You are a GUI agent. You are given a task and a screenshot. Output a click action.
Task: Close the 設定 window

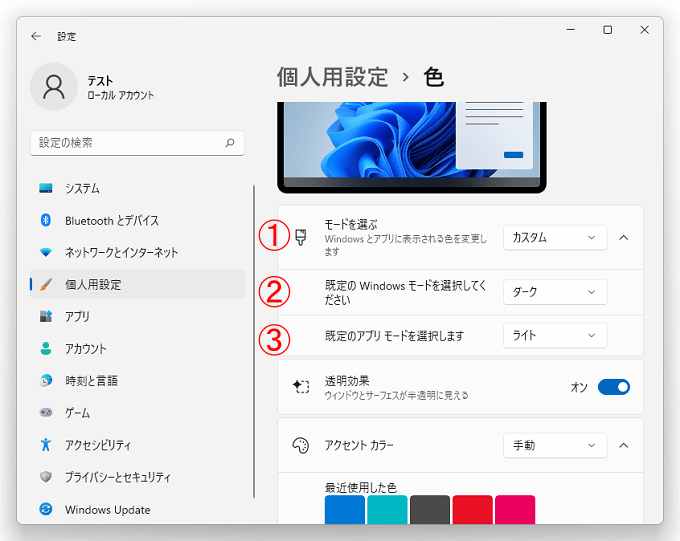[x=644, y=30]
